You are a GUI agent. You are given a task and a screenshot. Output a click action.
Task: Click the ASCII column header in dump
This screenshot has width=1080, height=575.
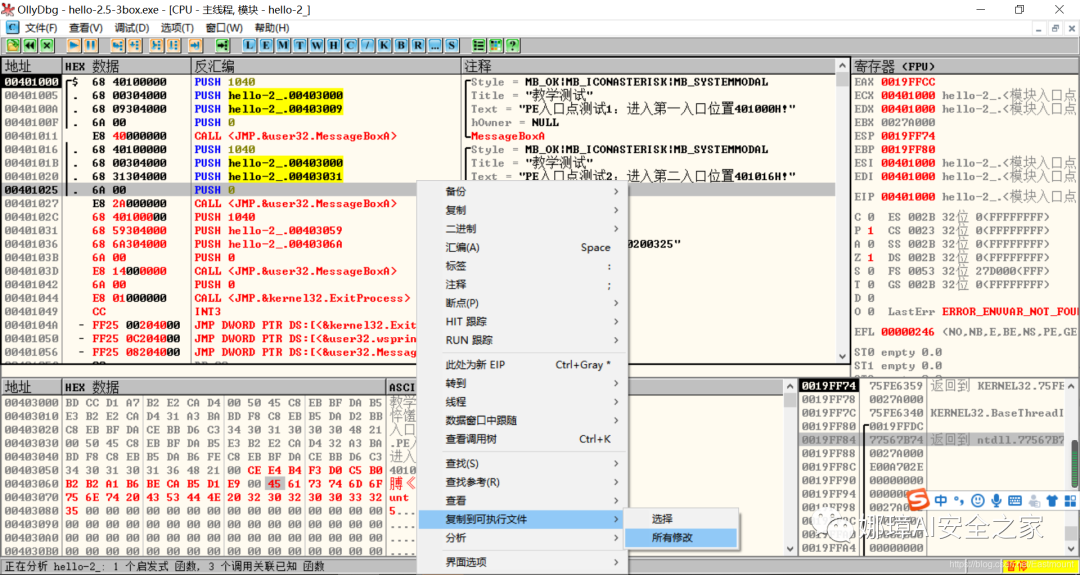tap(401, 386)
